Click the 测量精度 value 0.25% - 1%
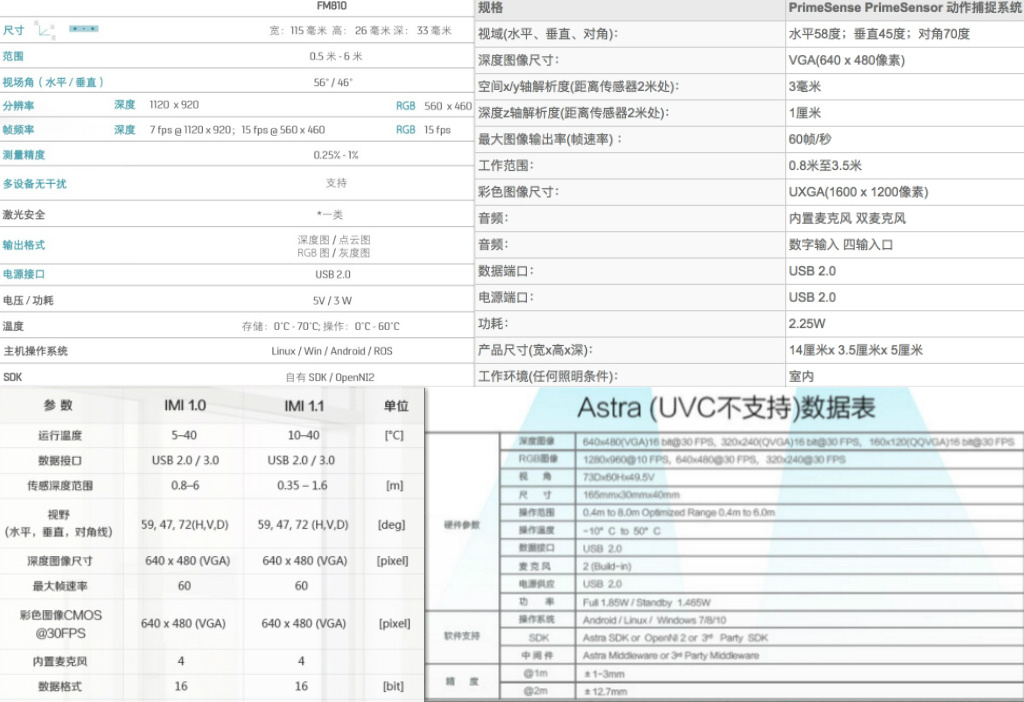The height and width of the screenshot is (702, 1024). [336, 155]
